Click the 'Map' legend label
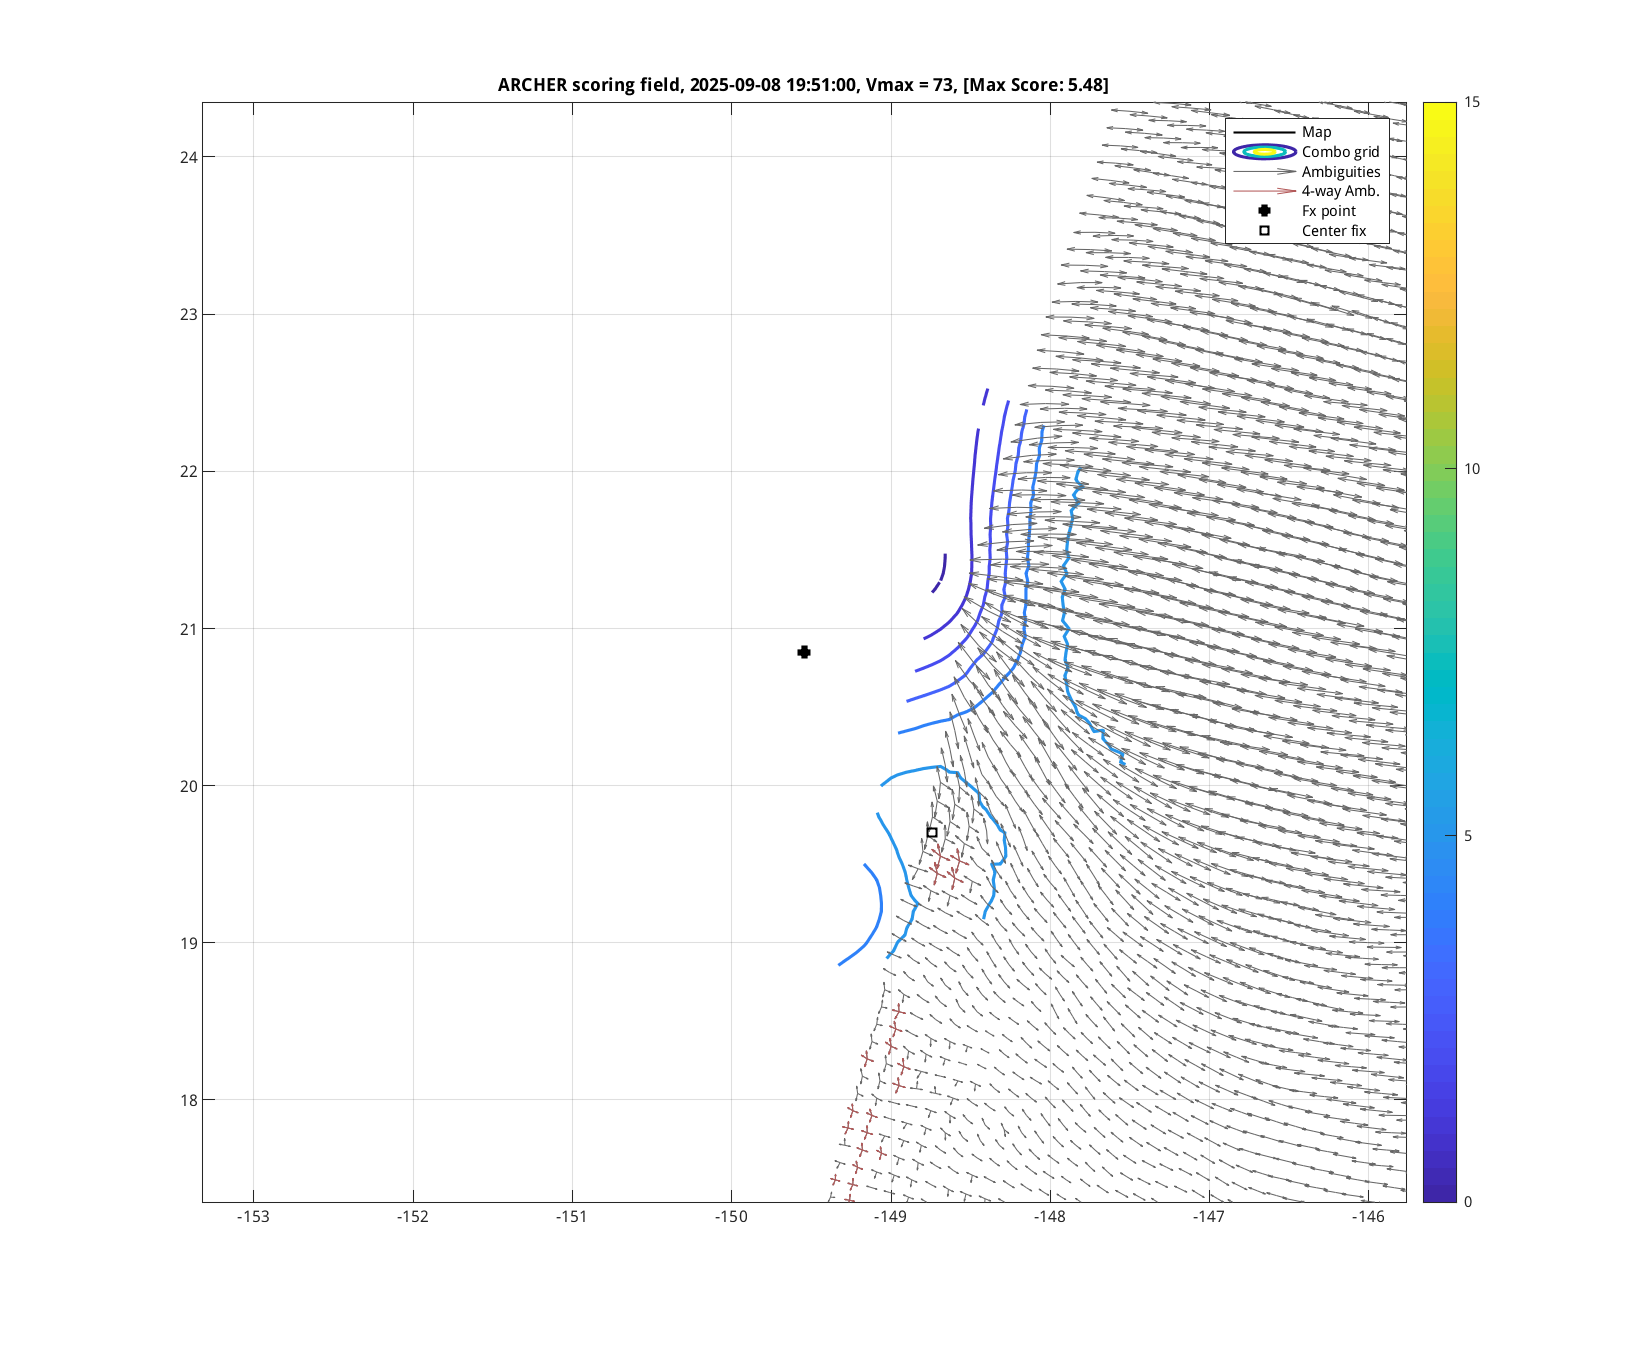Image resolution: width=1646 pixels, height=1350 pixels. tap(1316, 132)
